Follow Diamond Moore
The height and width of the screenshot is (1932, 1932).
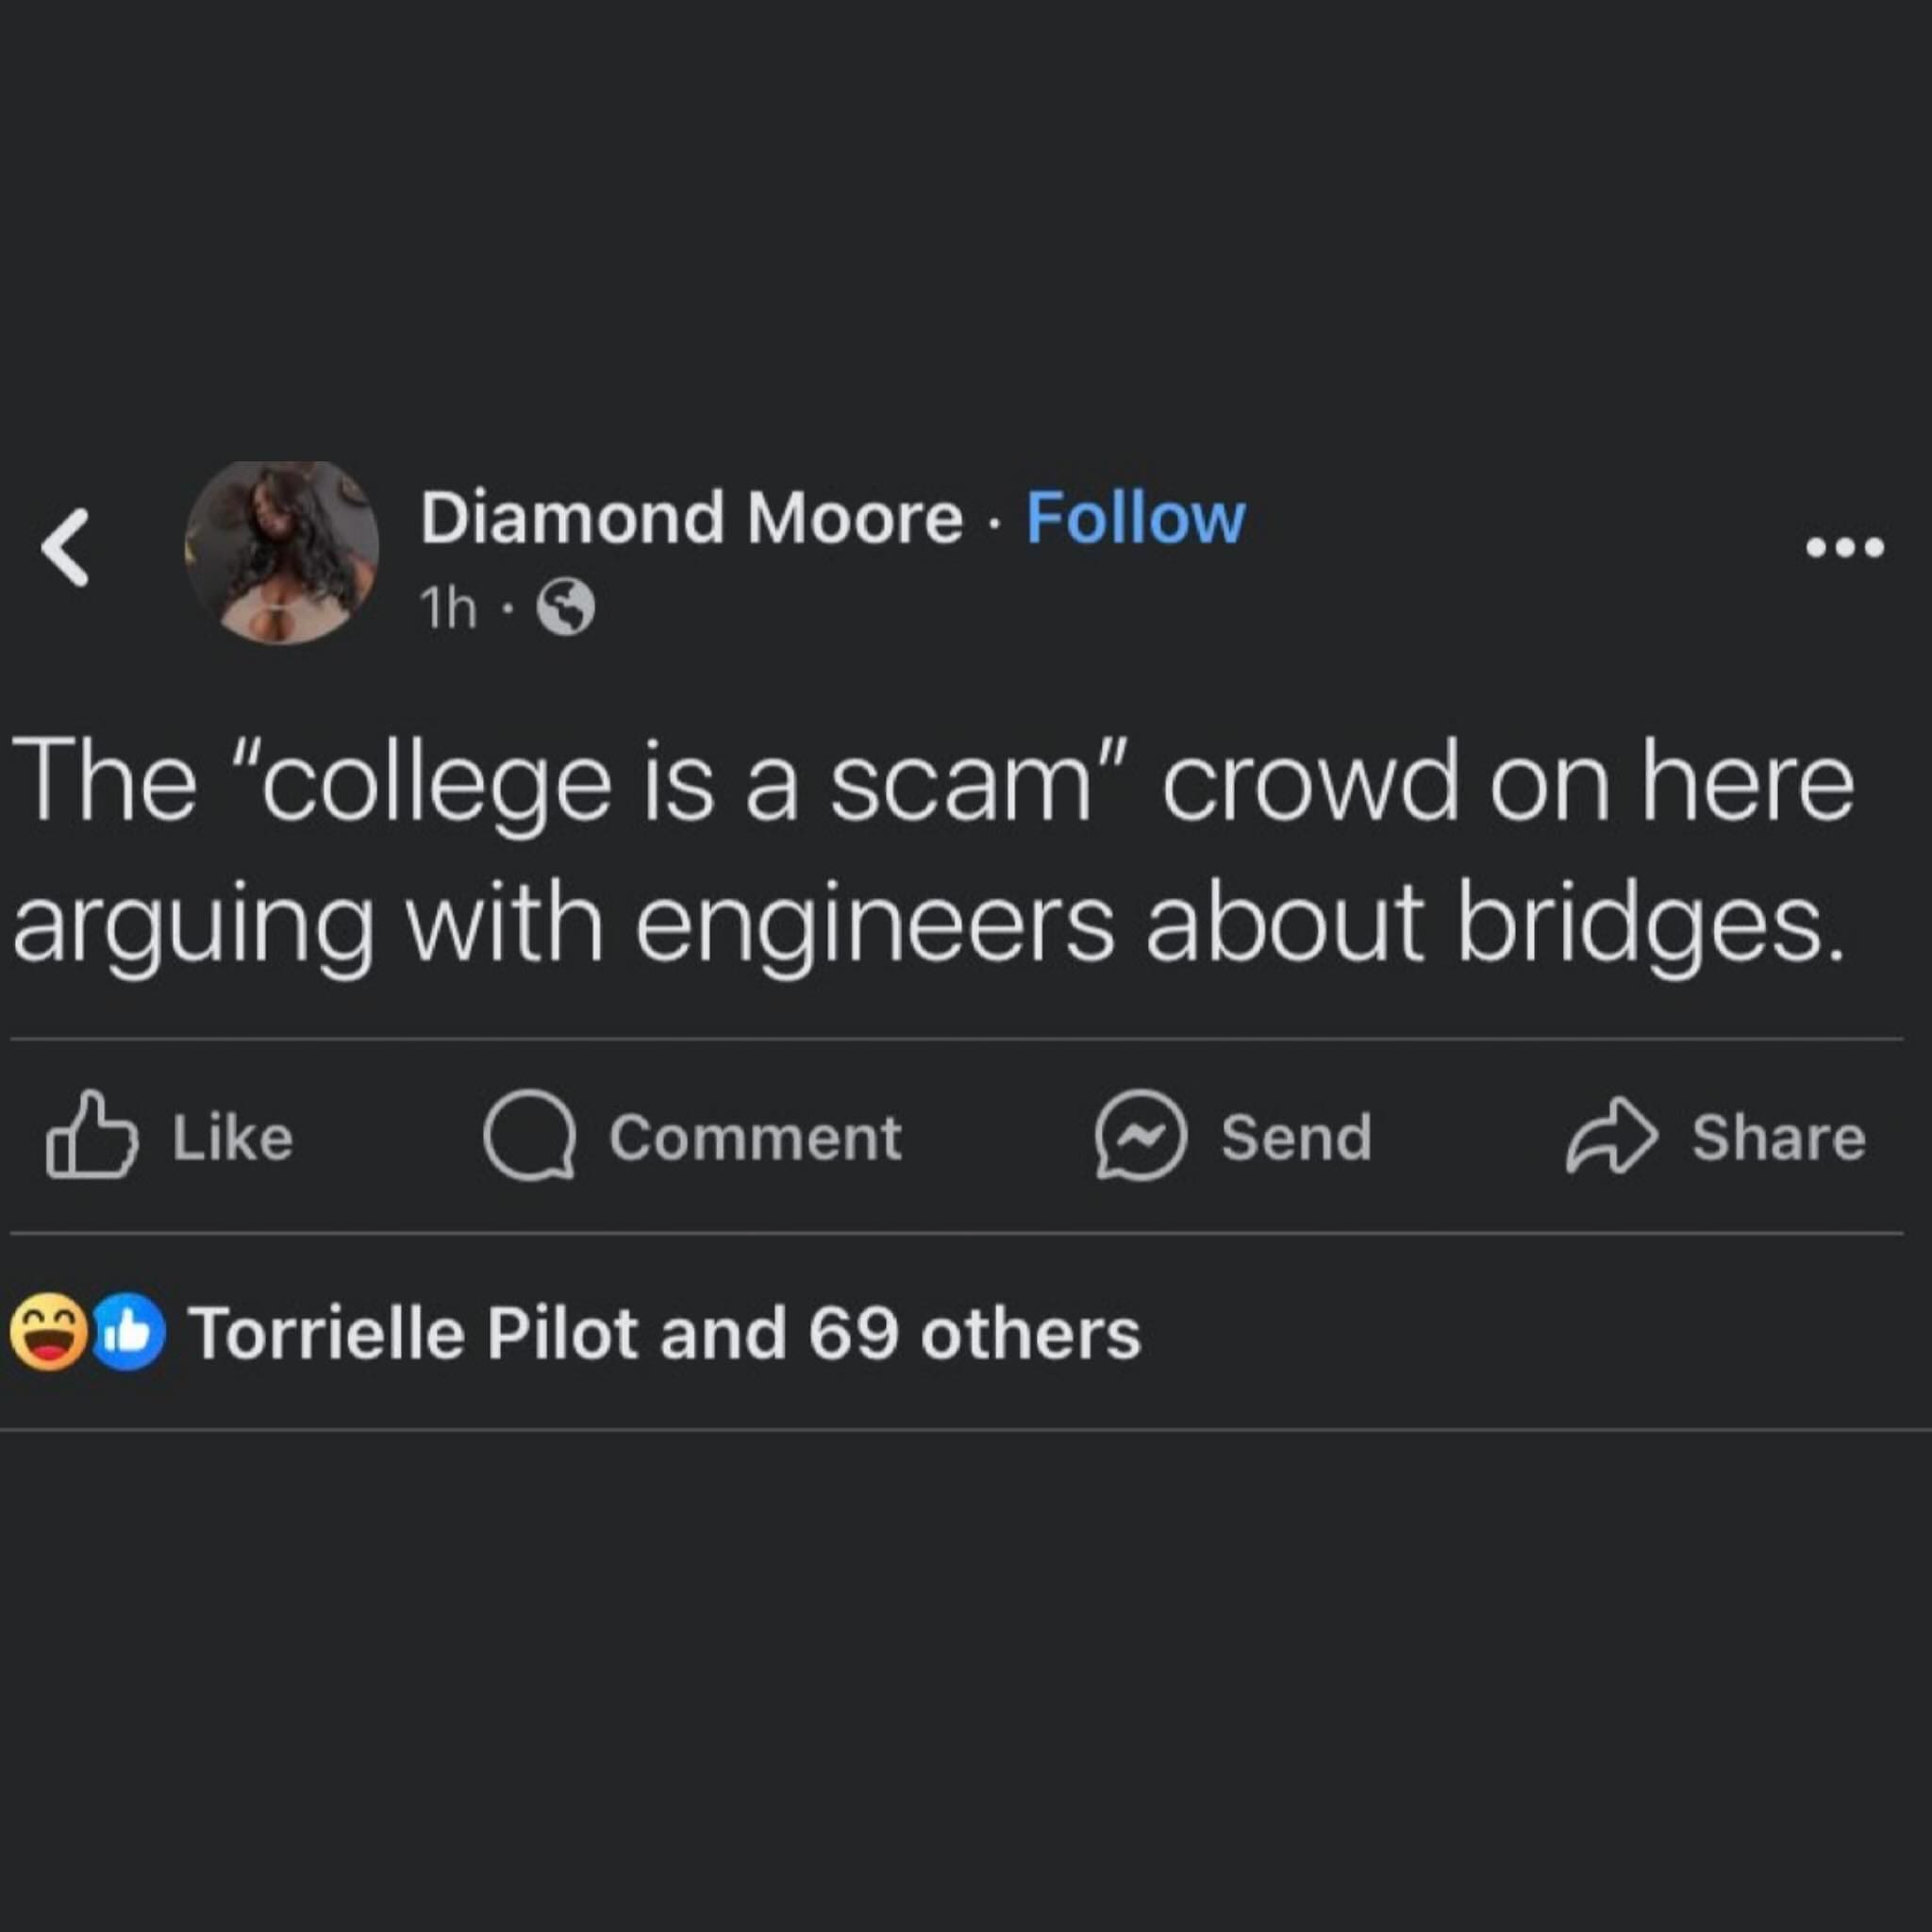(1135, 518)
